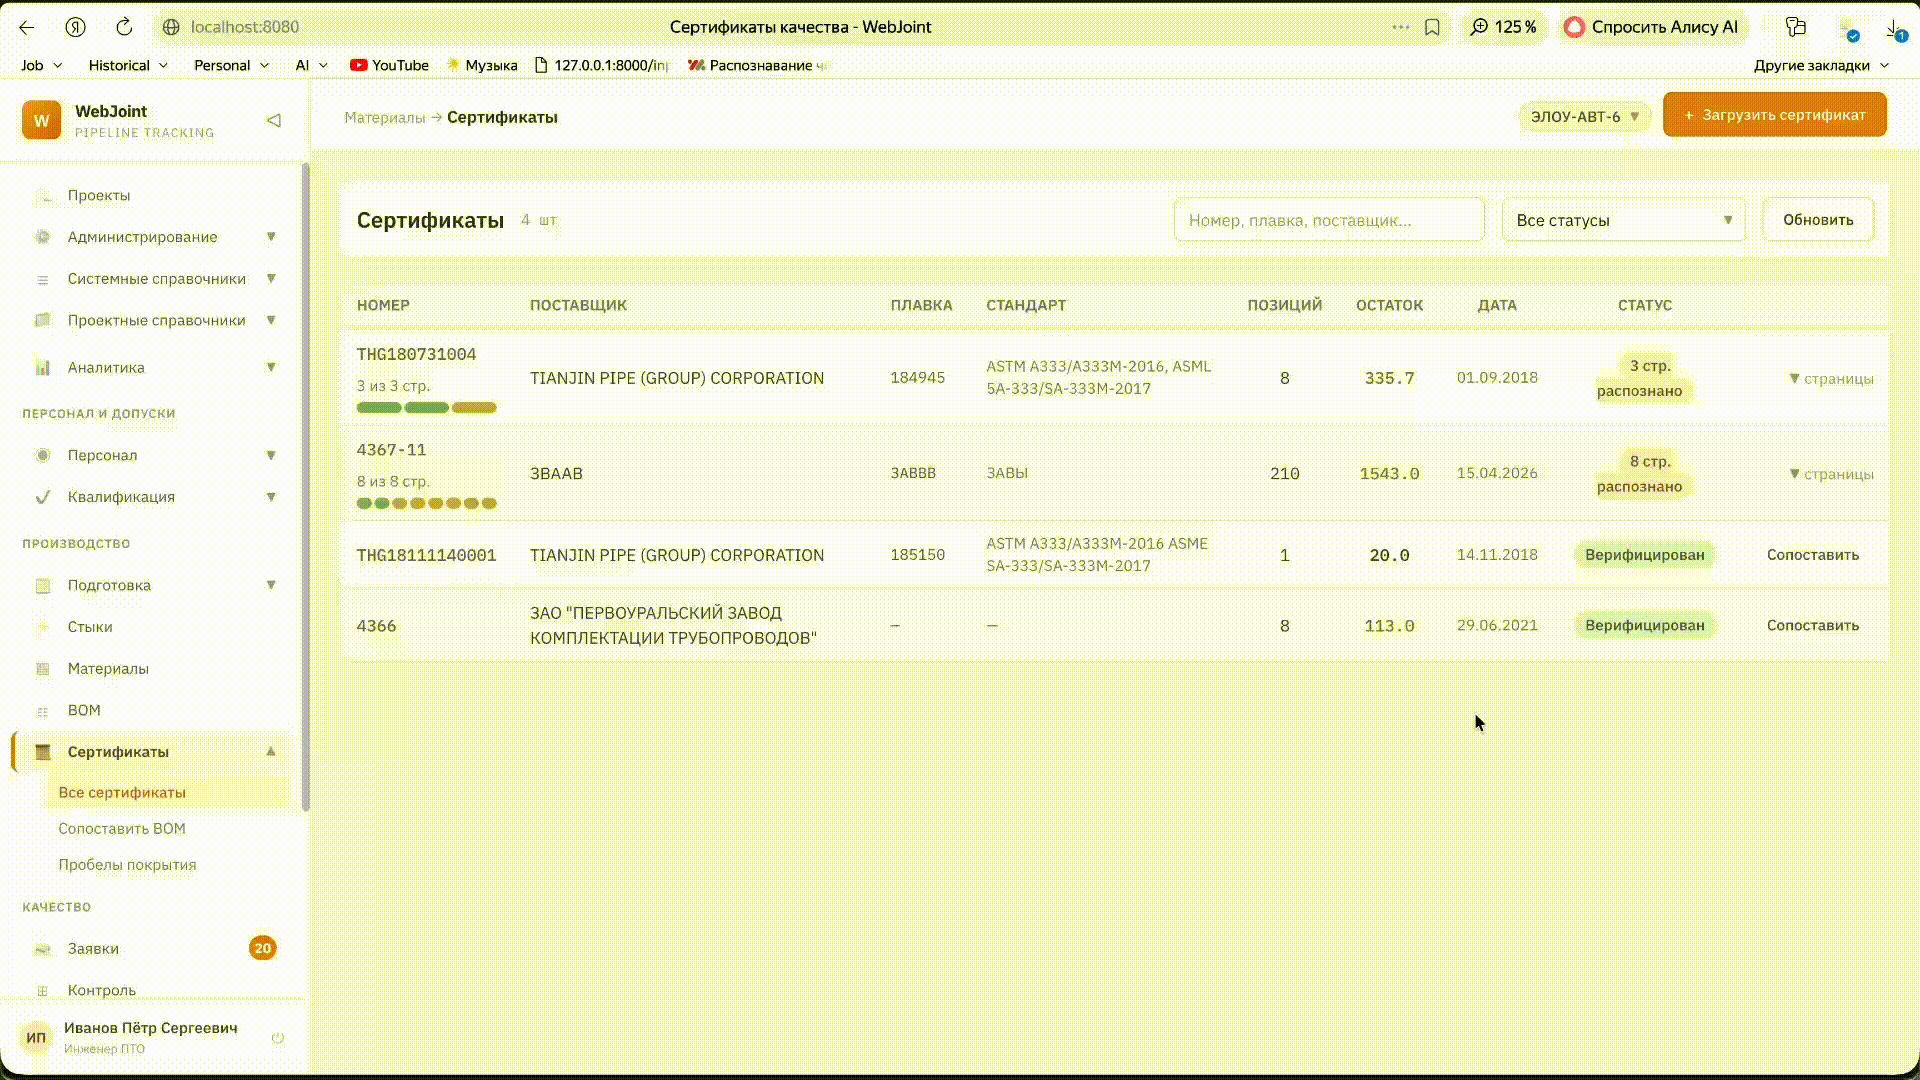Go back with browser arrow

coord(27,27)
